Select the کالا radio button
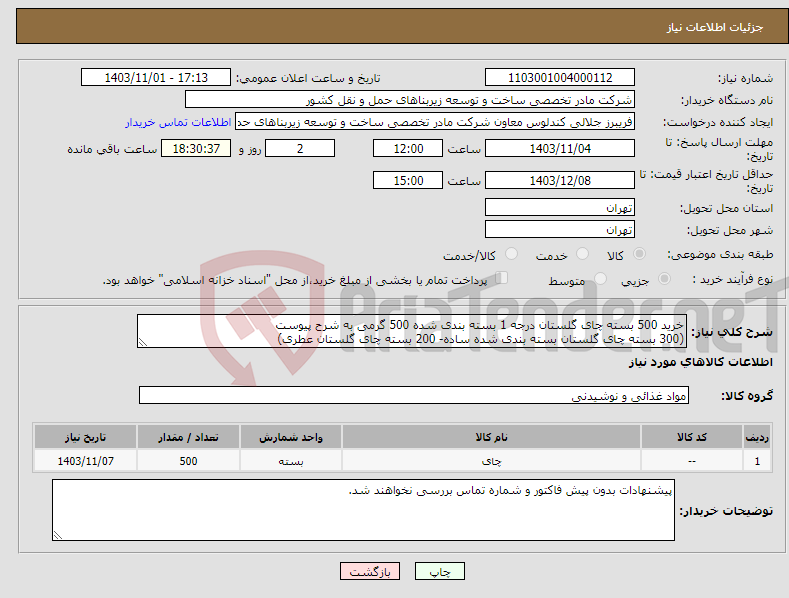This screenshot has width=789, height=598. pos(639,254)
